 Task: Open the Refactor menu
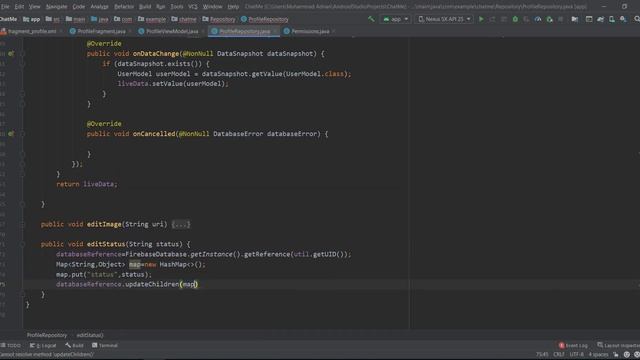point(124,7)
